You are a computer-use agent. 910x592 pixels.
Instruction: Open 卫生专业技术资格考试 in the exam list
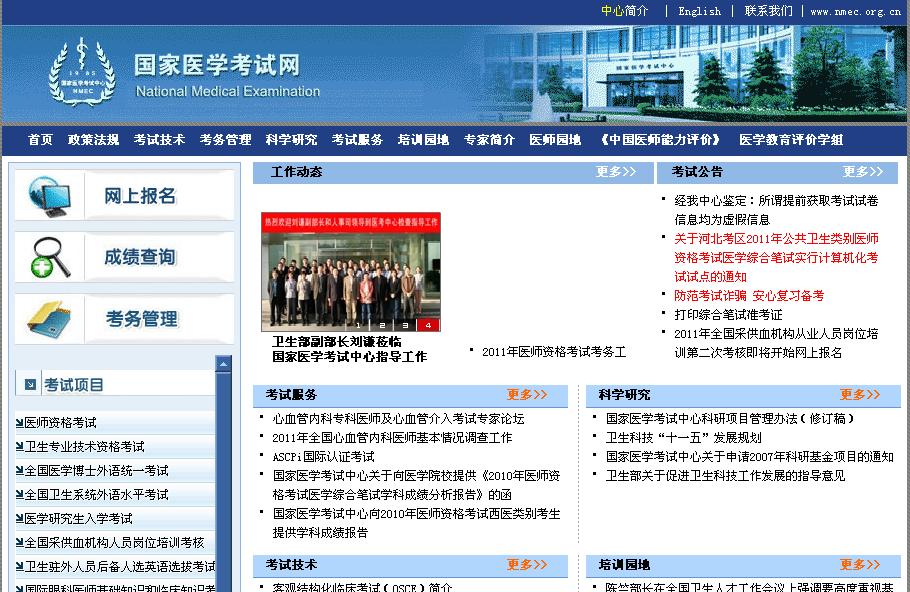pyautogui.click(x=84, y=447)
